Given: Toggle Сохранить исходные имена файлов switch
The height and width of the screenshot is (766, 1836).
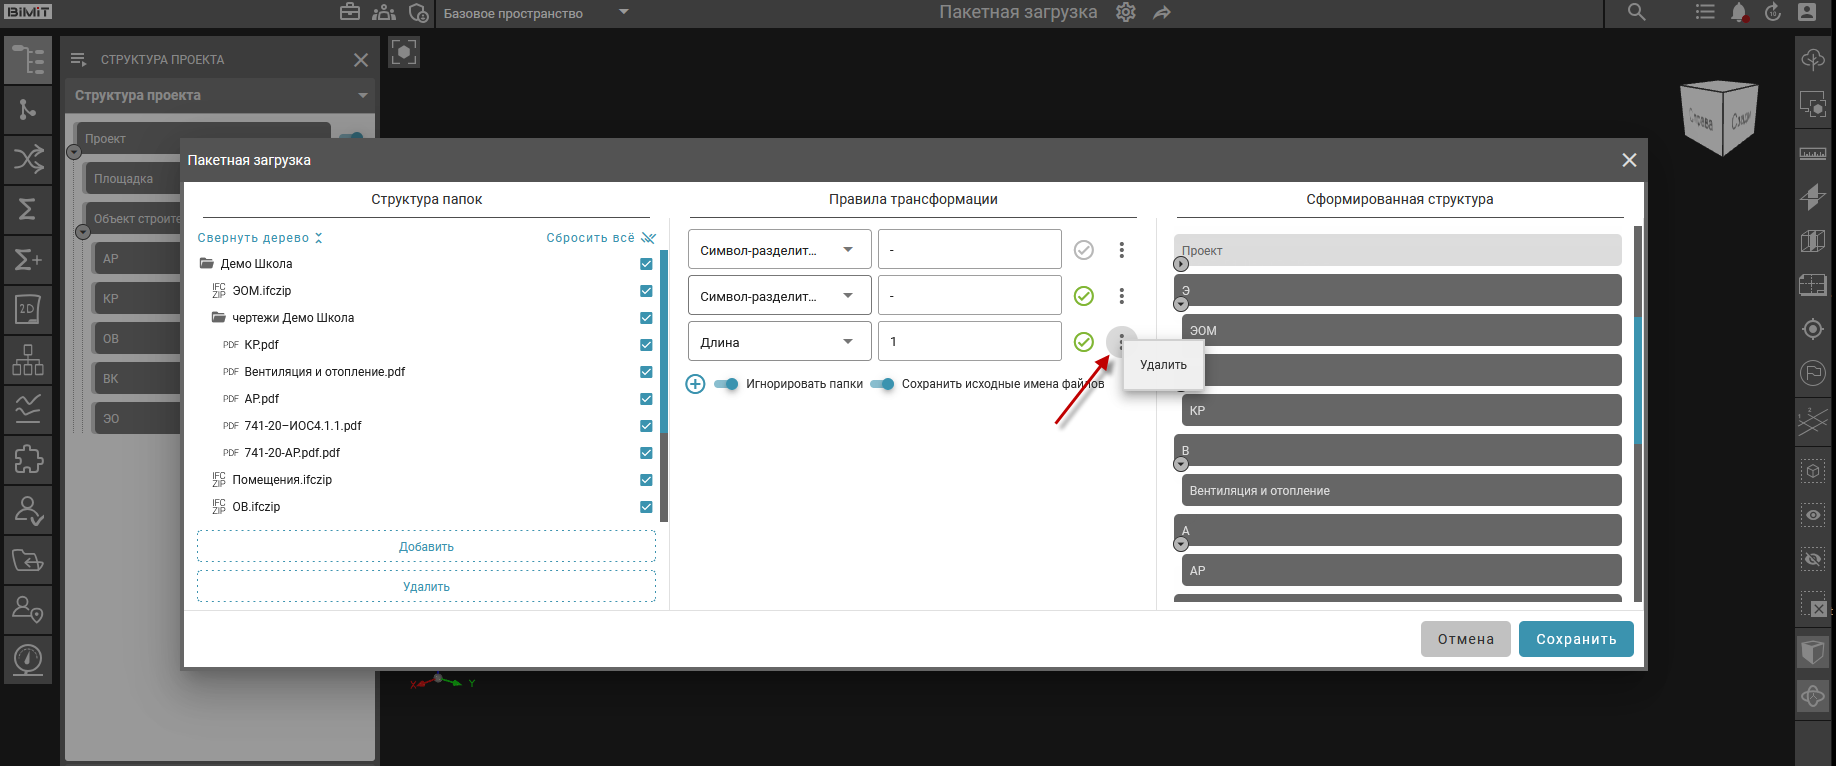Looking at the screenshot, I should coord(882,384).
